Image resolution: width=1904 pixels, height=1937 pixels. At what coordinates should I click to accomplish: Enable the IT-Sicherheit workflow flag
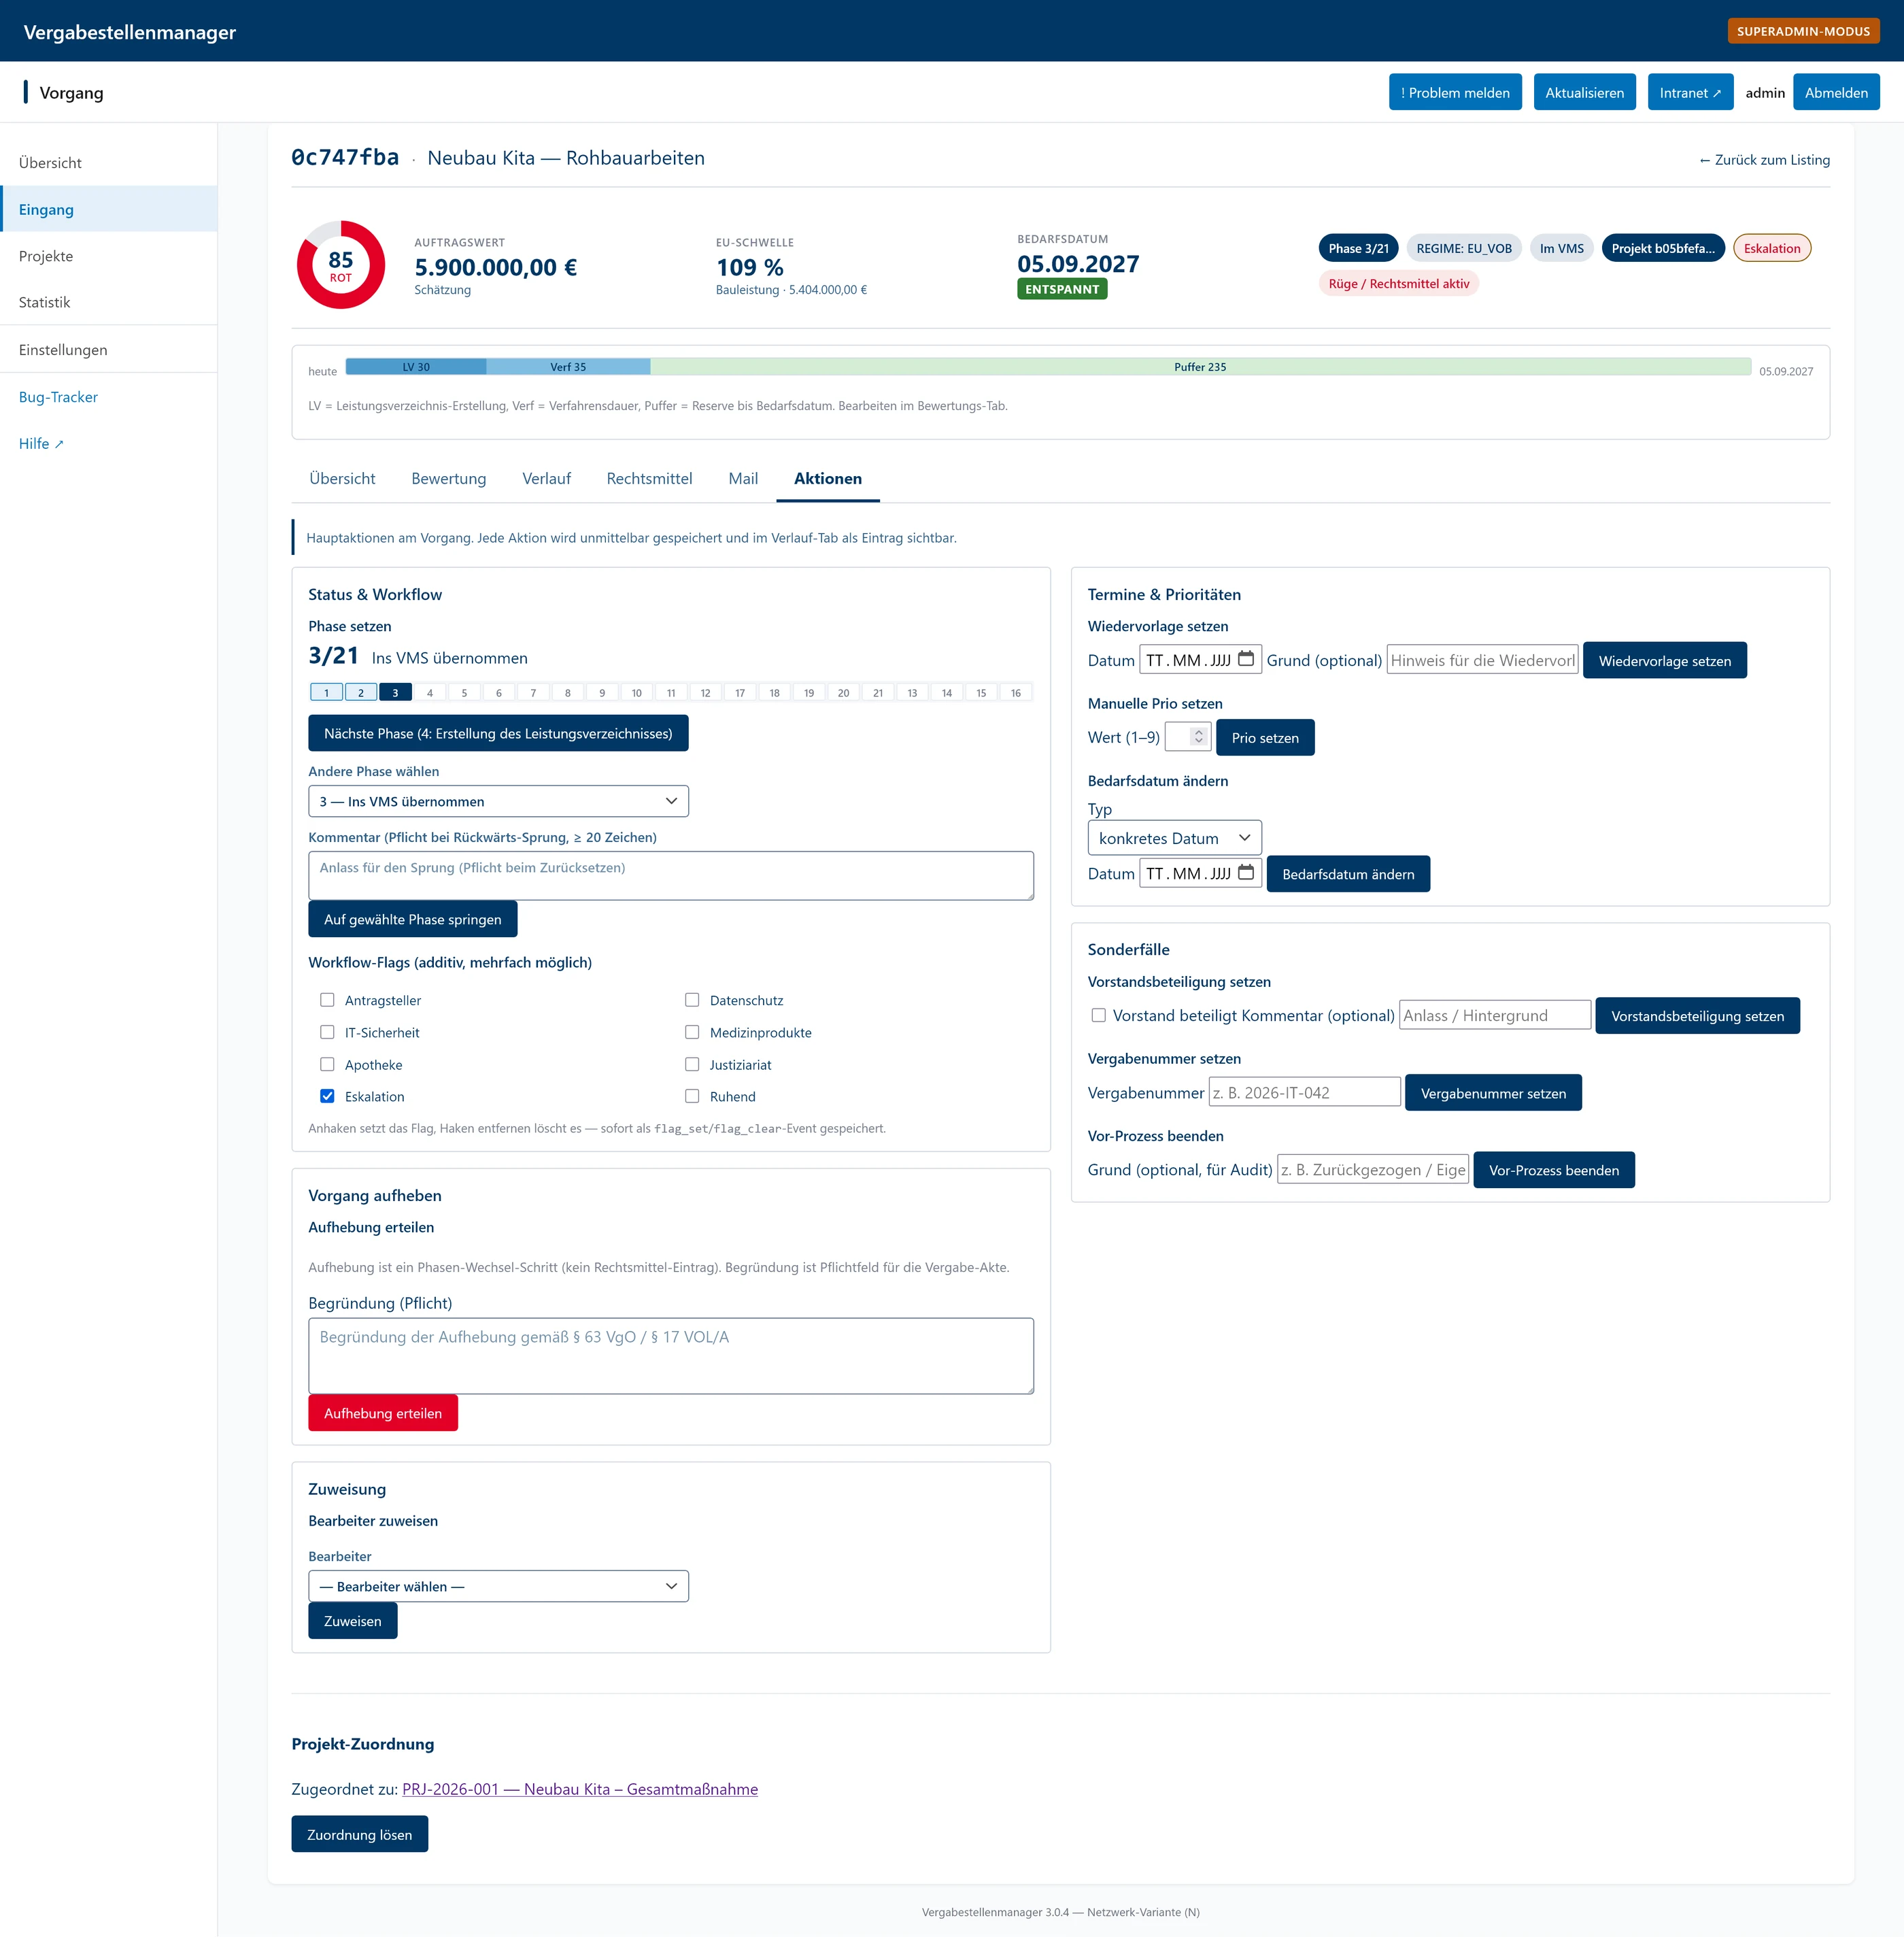click(x=327, y=1032)
